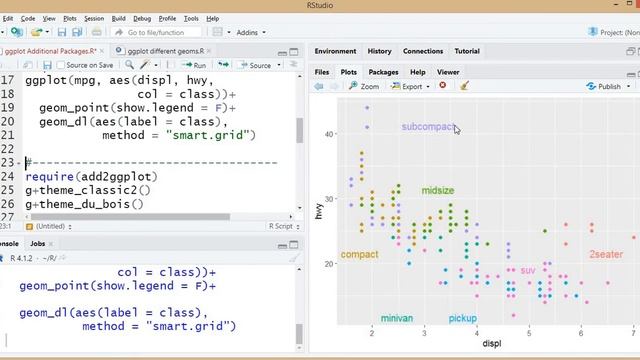Maximize the source editor pane

294,52
